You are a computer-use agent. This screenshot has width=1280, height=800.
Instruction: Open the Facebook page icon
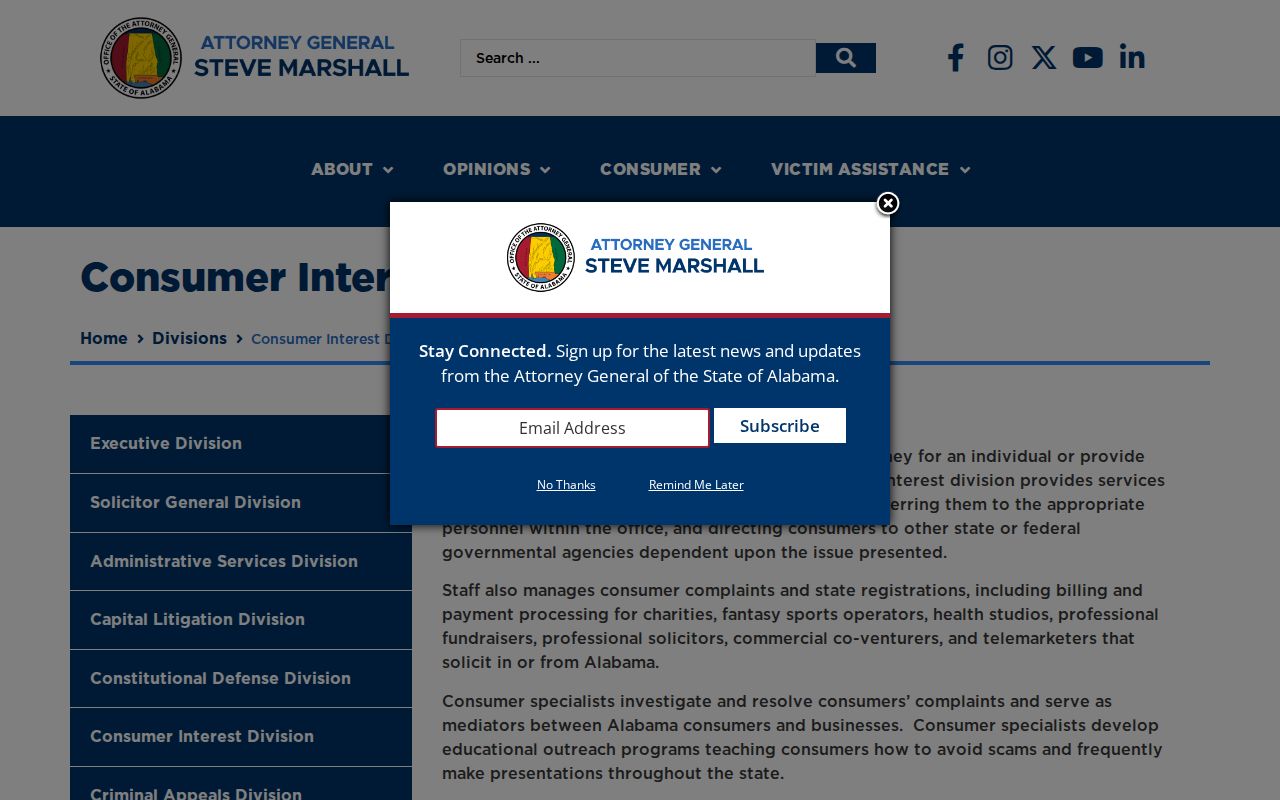(955, 58)
